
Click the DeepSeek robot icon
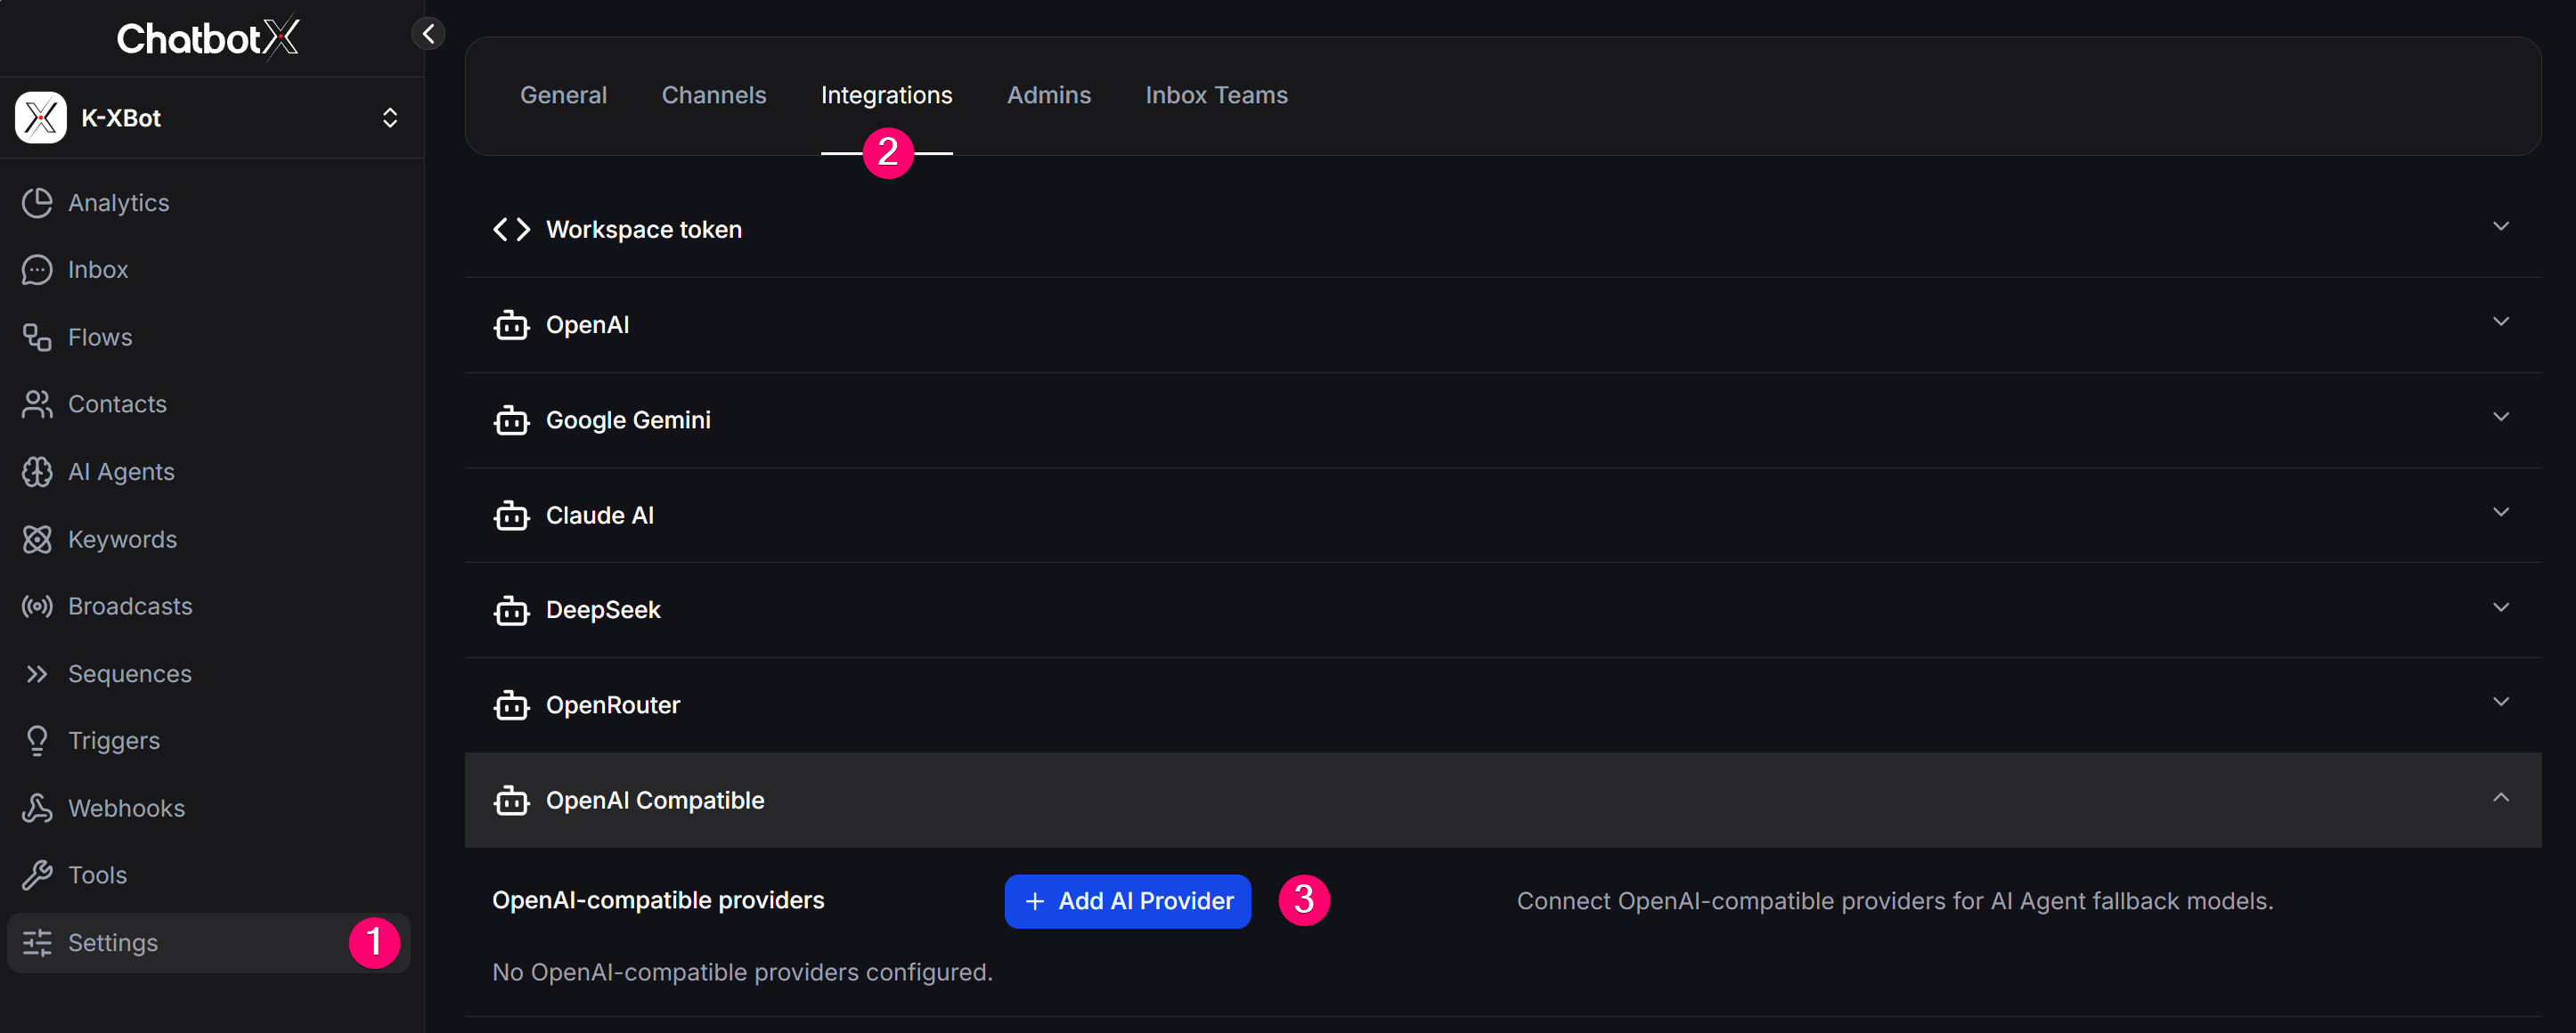click(511, 610)
